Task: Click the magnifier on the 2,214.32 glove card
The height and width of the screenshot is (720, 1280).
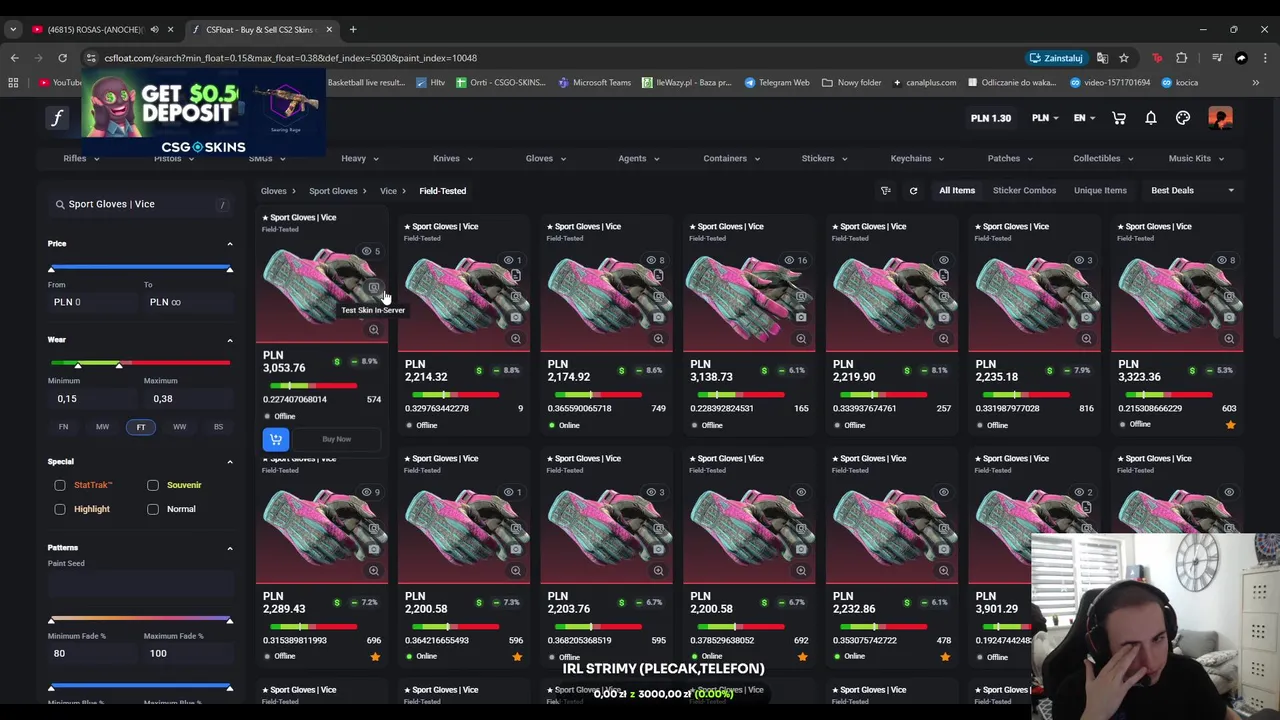Action: (x=516, y=339)
